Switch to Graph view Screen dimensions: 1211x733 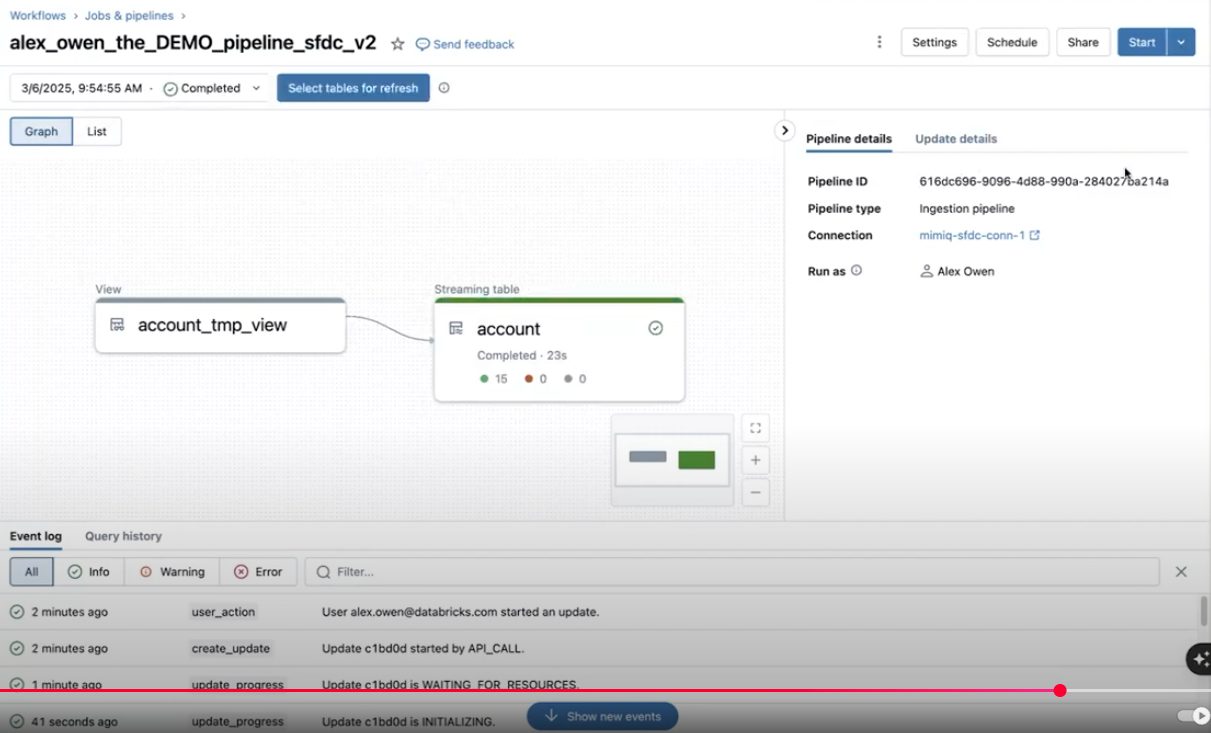coord(41,131)
